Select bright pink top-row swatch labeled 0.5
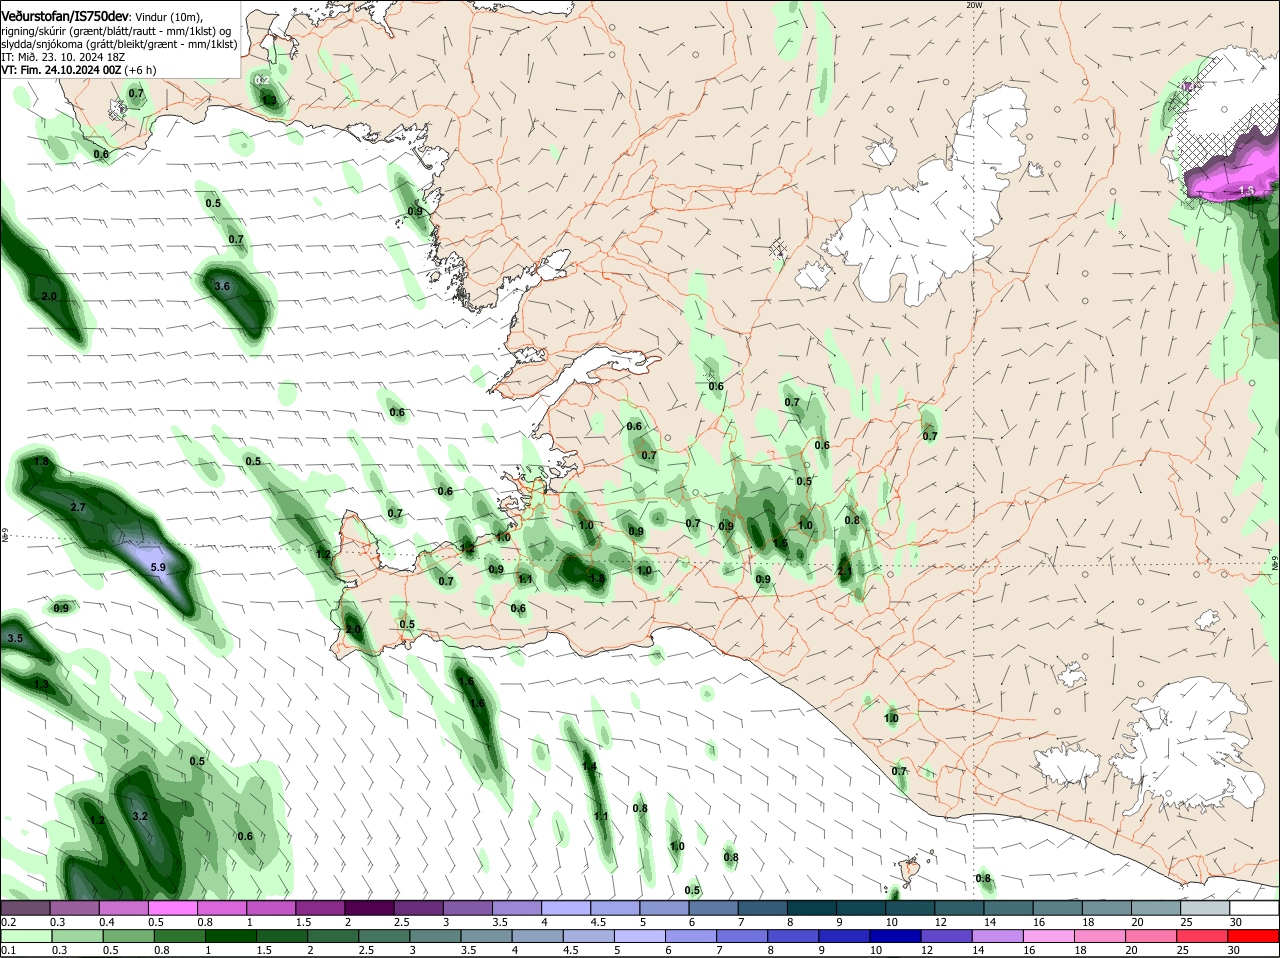The width and height of the screenshot is (1280, 958). point(172,908)
